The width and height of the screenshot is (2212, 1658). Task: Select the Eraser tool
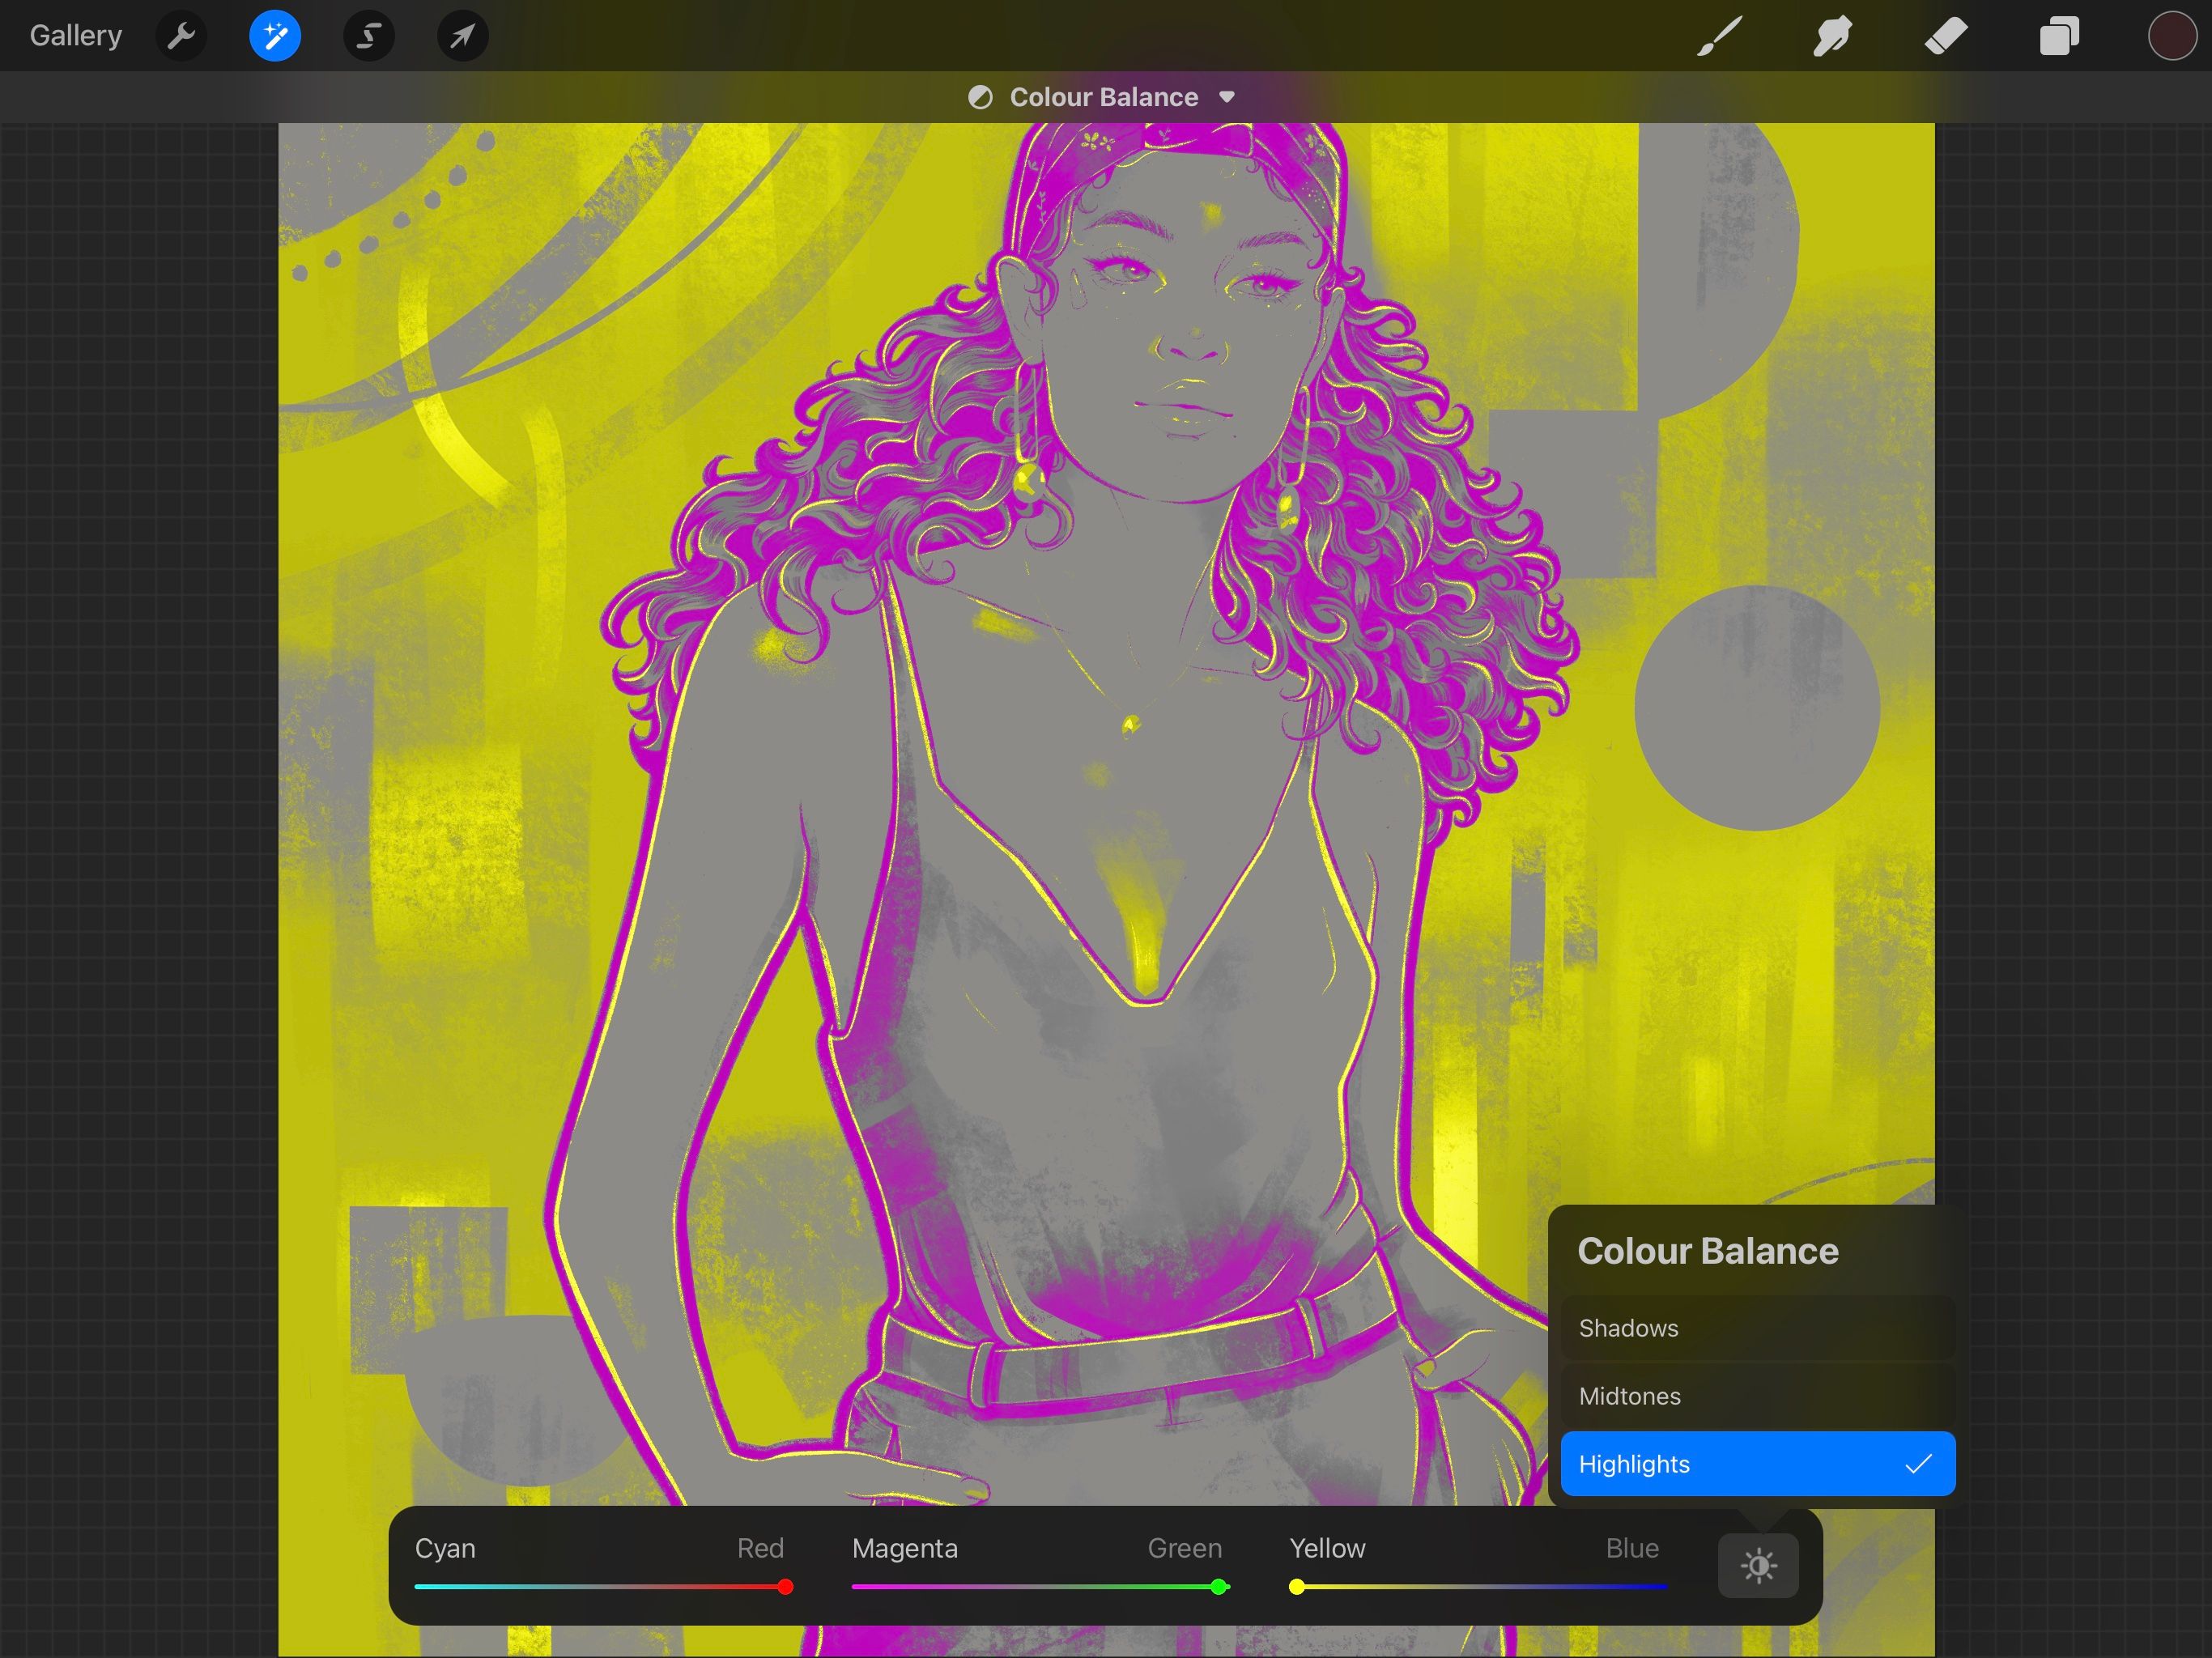(1944, 36)
